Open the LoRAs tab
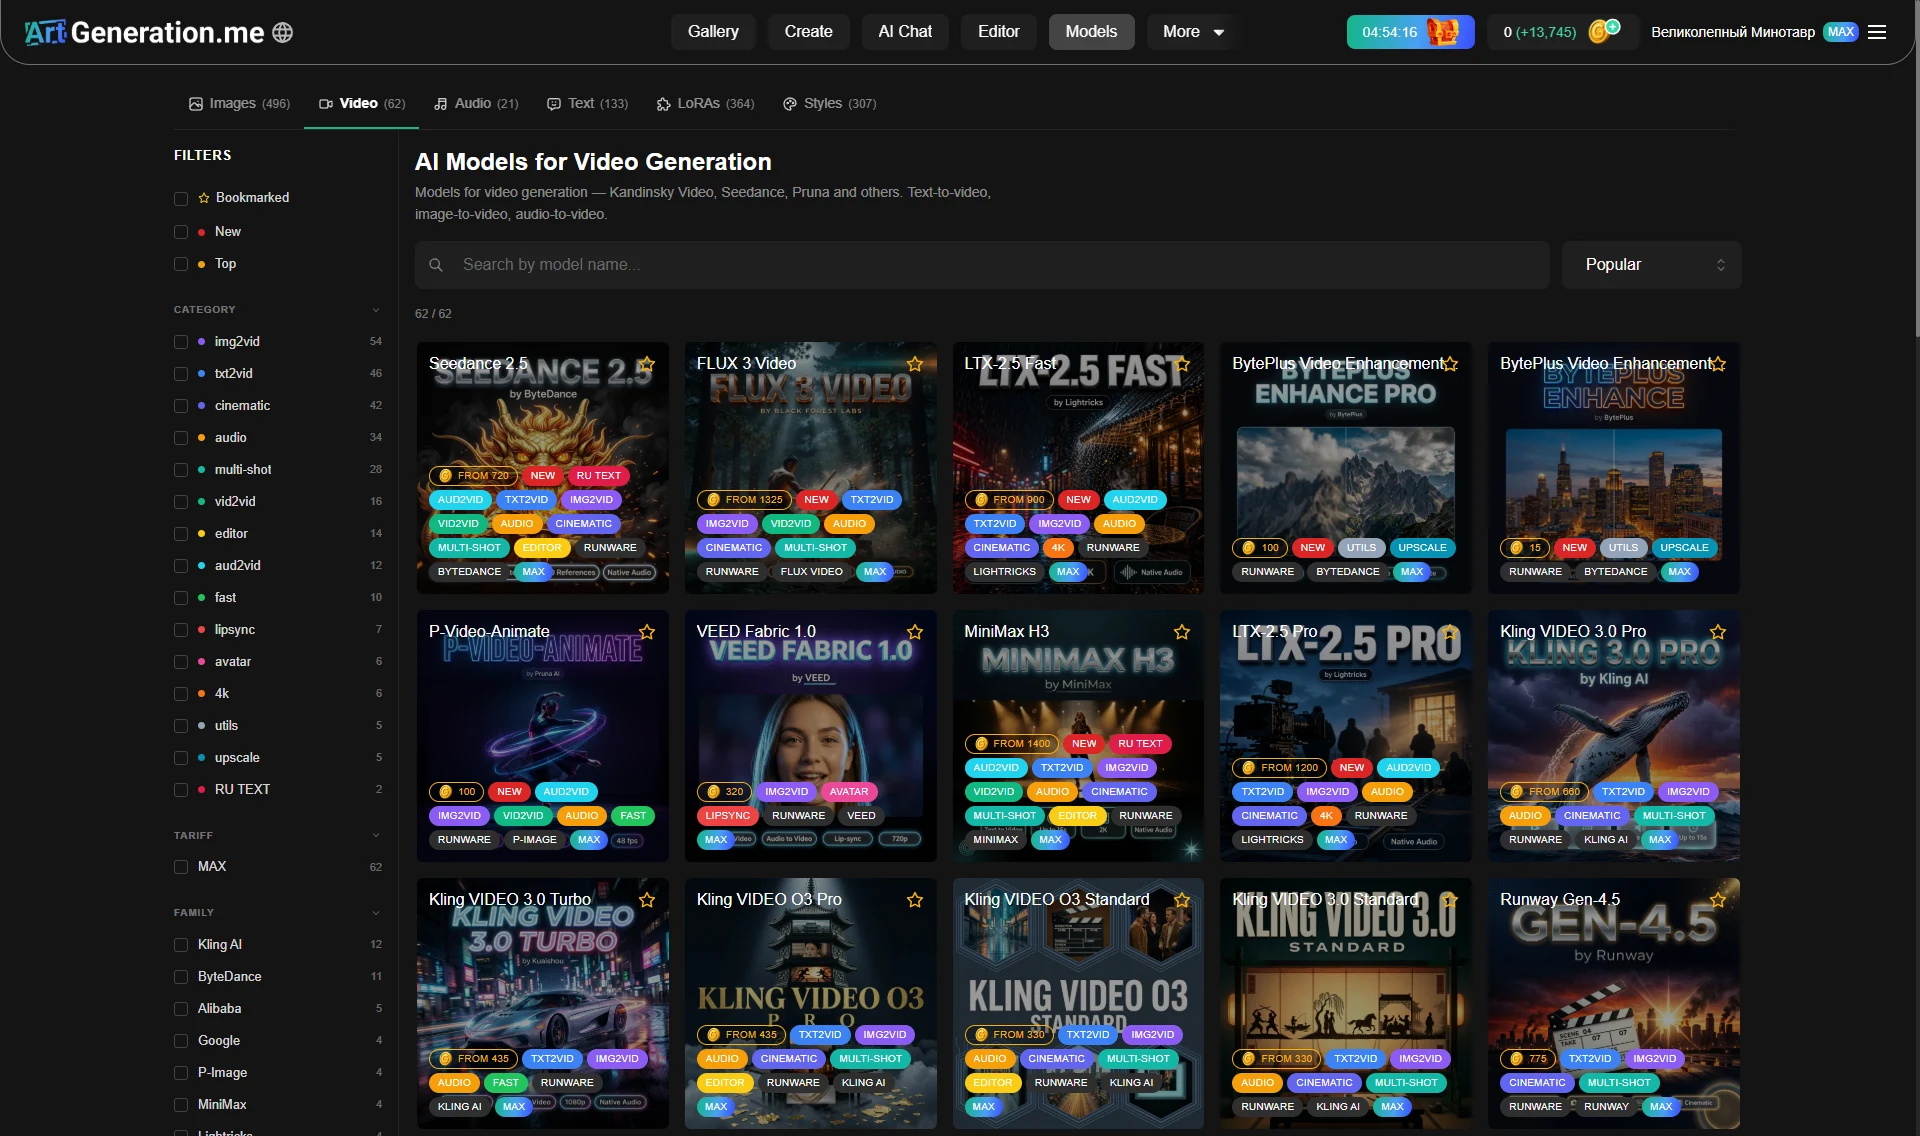 [x=705, y=104]
